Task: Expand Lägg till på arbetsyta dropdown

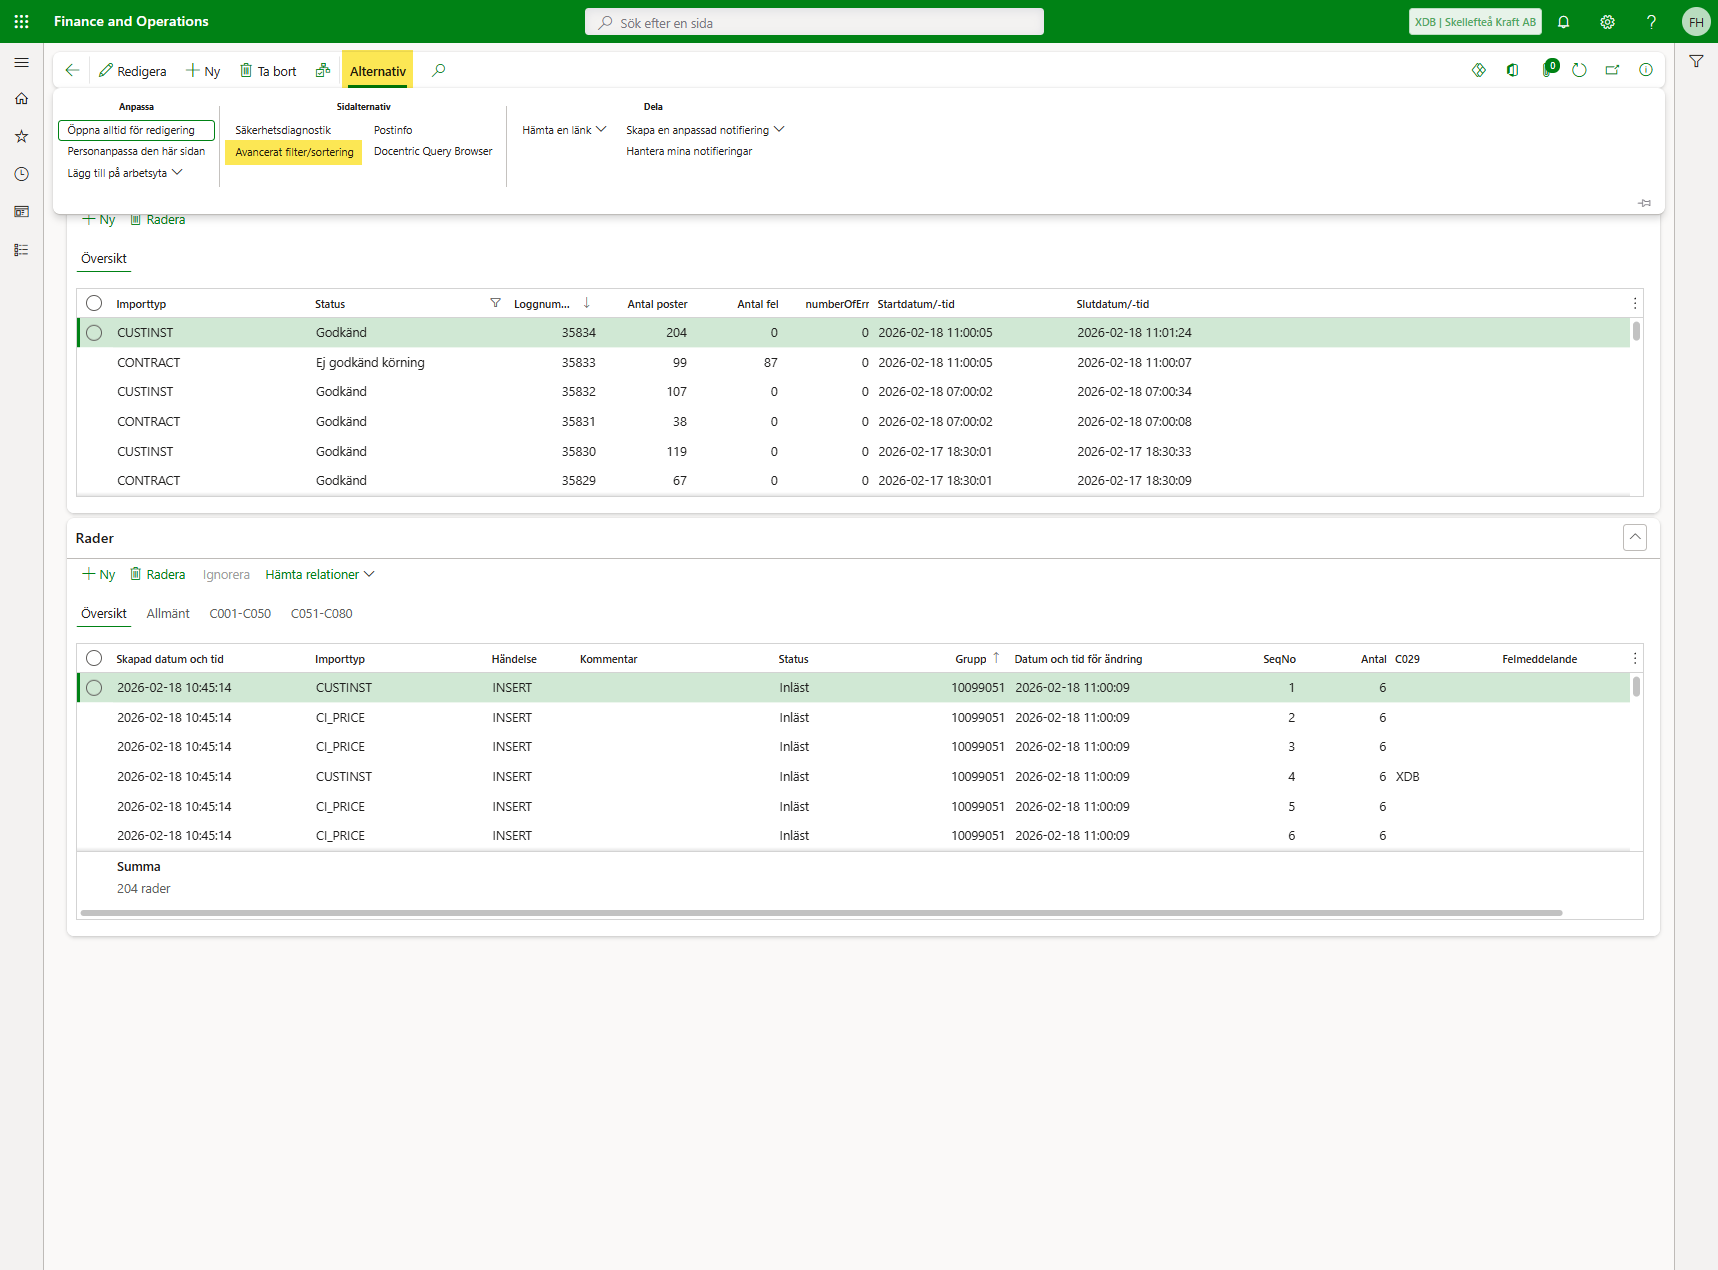Action: coord(124,173)
